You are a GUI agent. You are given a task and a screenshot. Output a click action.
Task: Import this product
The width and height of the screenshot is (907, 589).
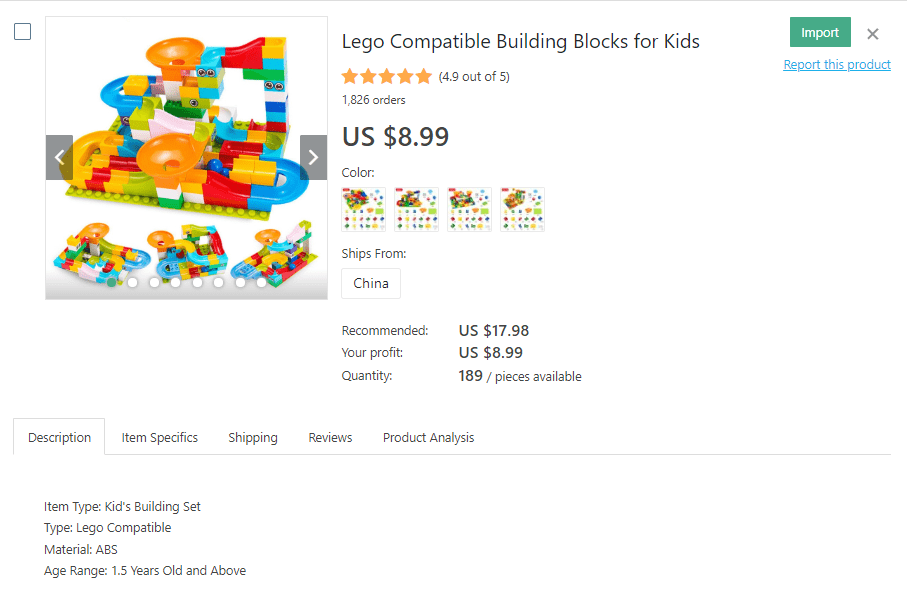(820, 32)
